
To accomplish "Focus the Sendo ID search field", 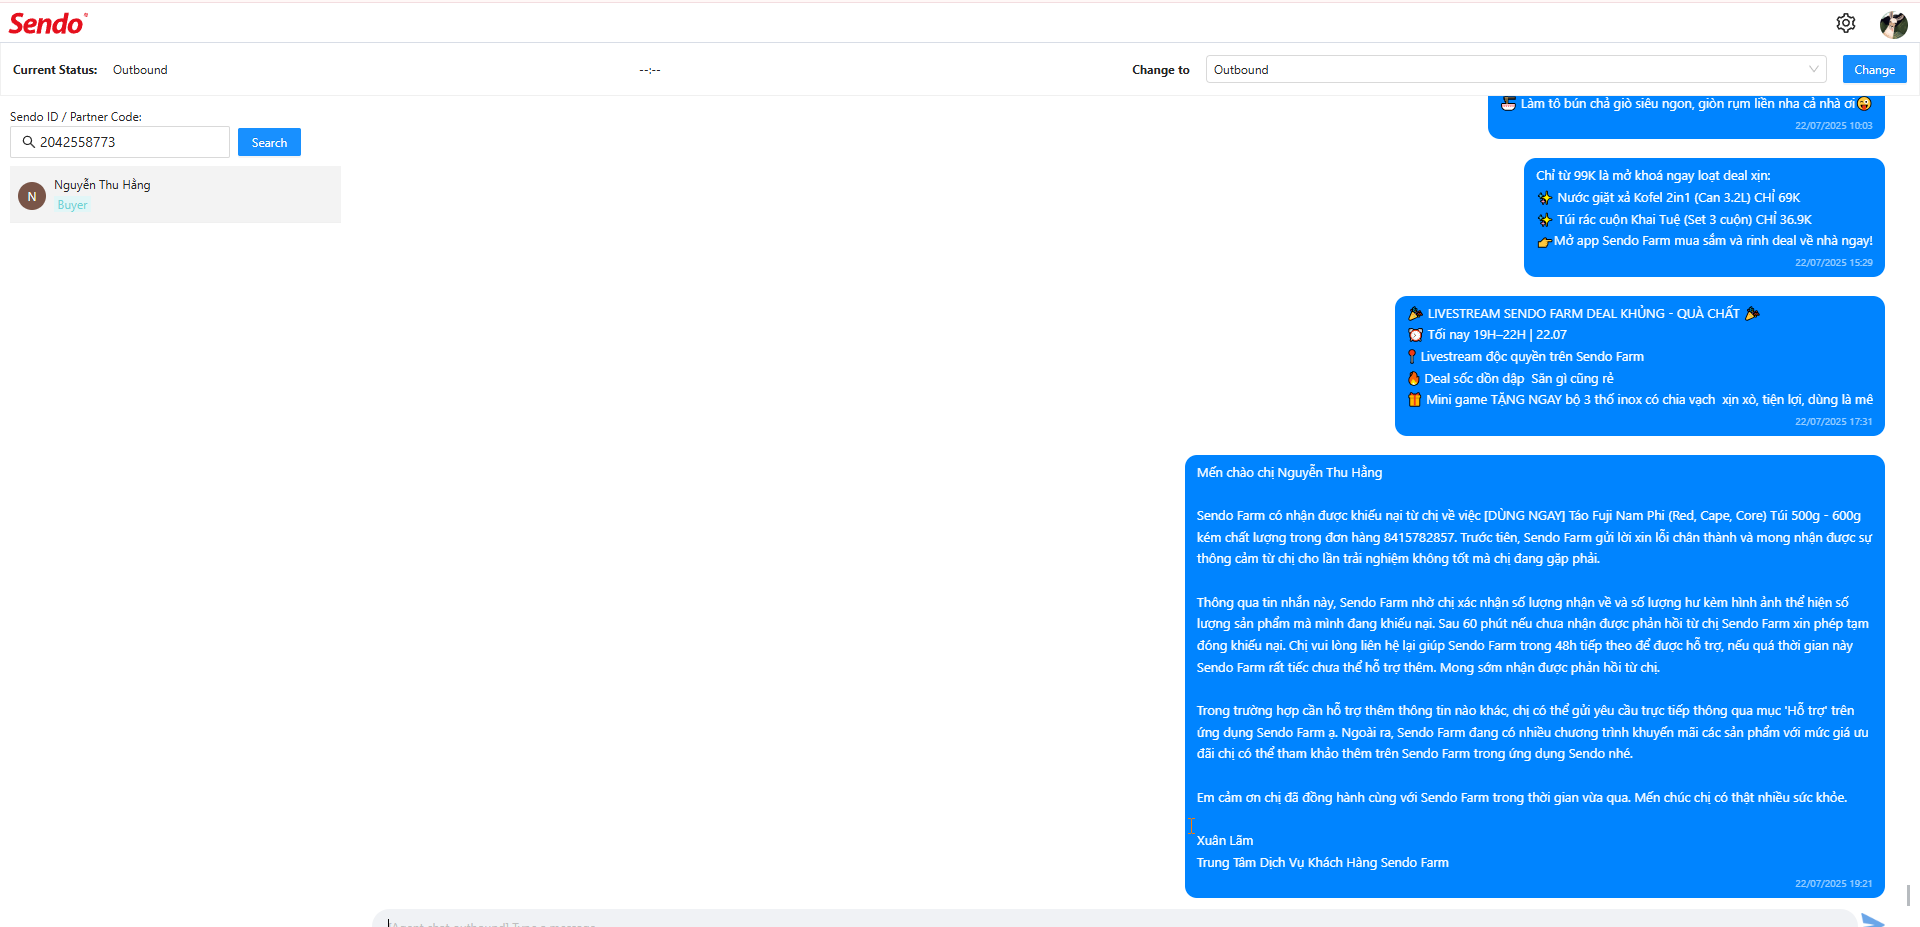I will pos(120,142).
